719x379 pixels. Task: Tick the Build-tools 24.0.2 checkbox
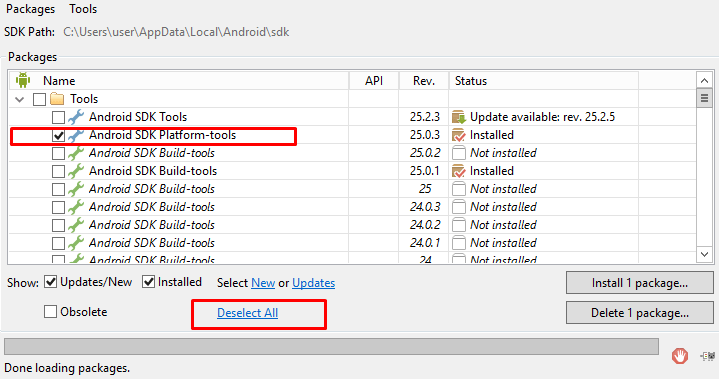tap(58, 225)
